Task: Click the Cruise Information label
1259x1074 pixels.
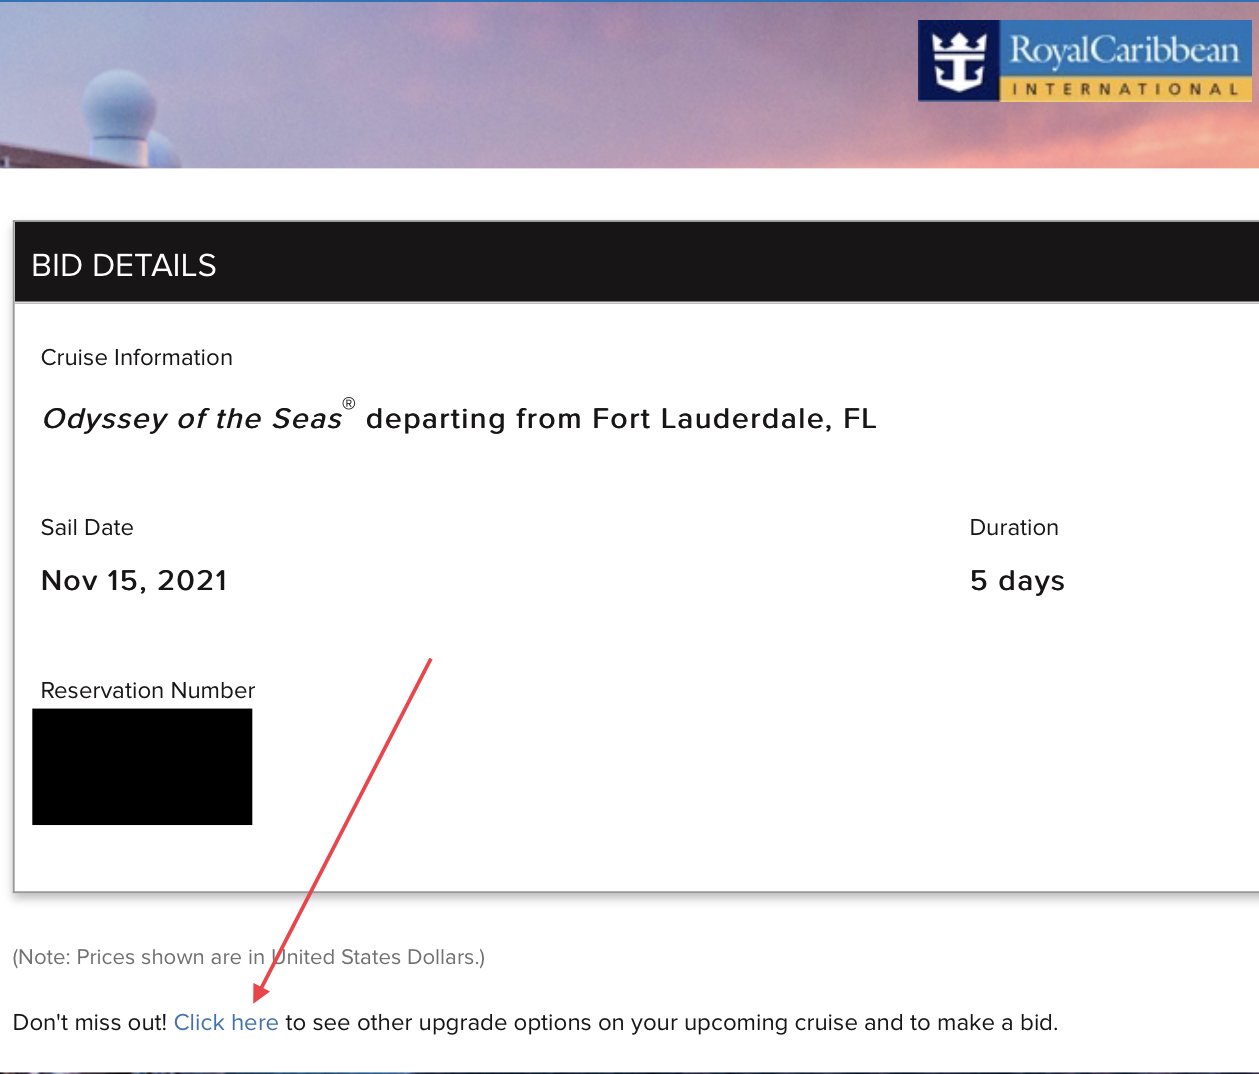Action: [x=137, y=357]
